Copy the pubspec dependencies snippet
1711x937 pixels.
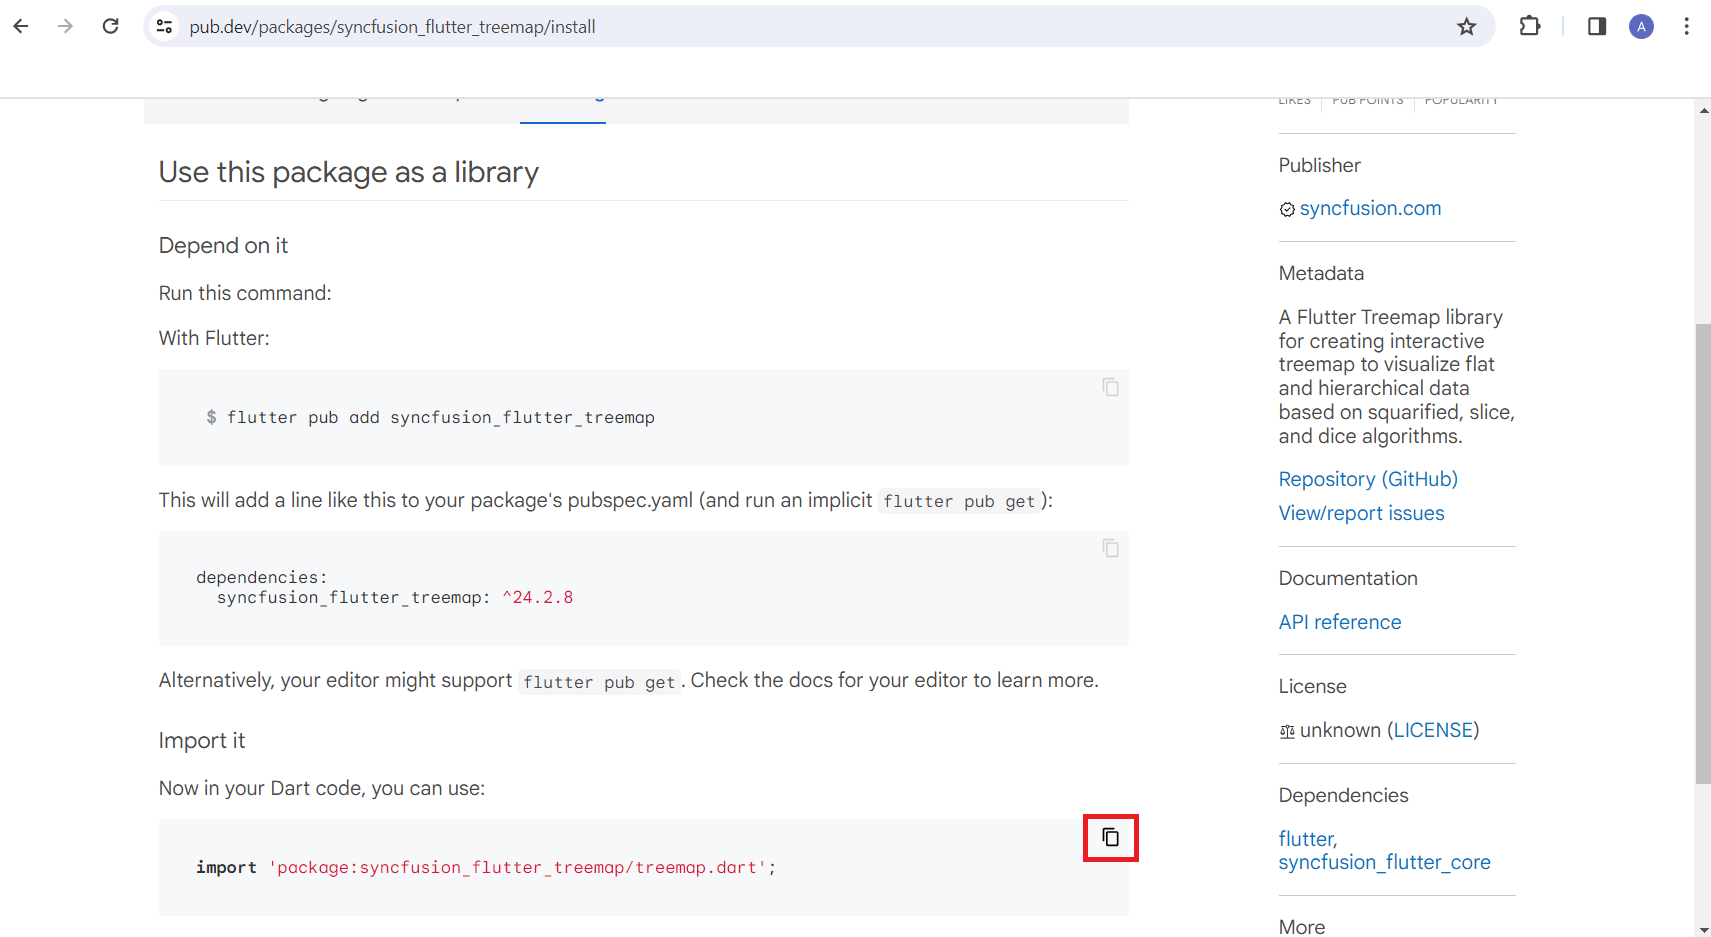tap(1110, 548)
